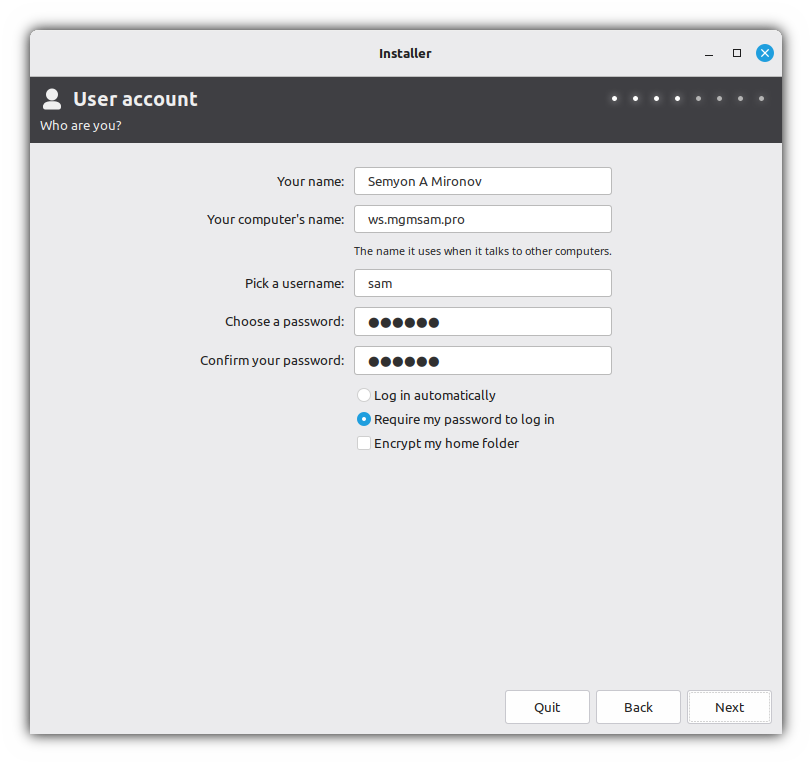This screenshot has width=812, height=764.
Task: Click Back to return to previous step
Action: [638, 707]
